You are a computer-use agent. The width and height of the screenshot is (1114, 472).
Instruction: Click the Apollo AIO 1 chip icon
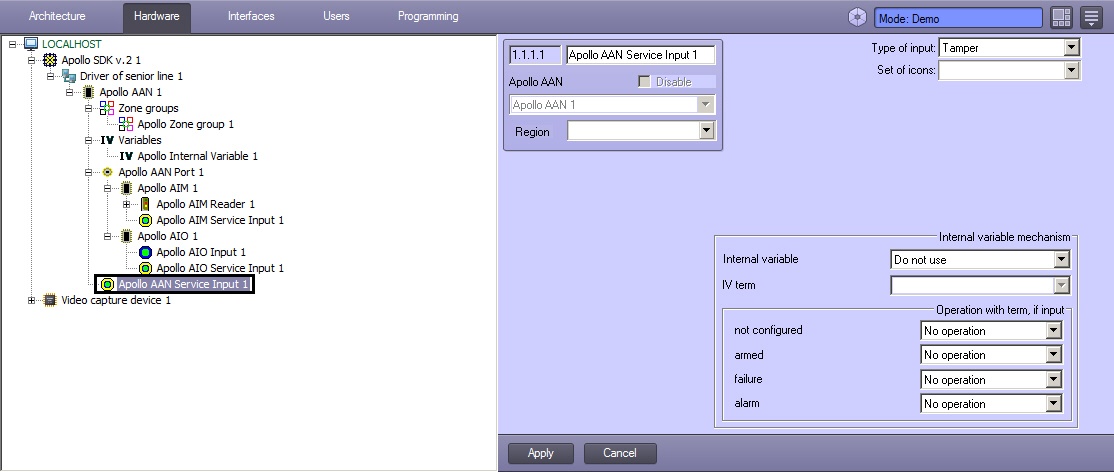click(x=126, y=236)
